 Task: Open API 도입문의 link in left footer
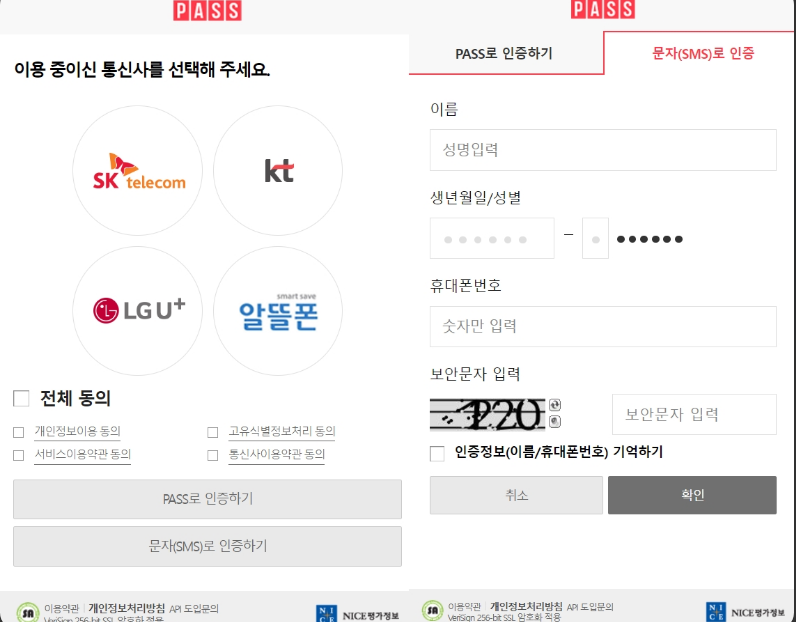(x=194, y=608)
